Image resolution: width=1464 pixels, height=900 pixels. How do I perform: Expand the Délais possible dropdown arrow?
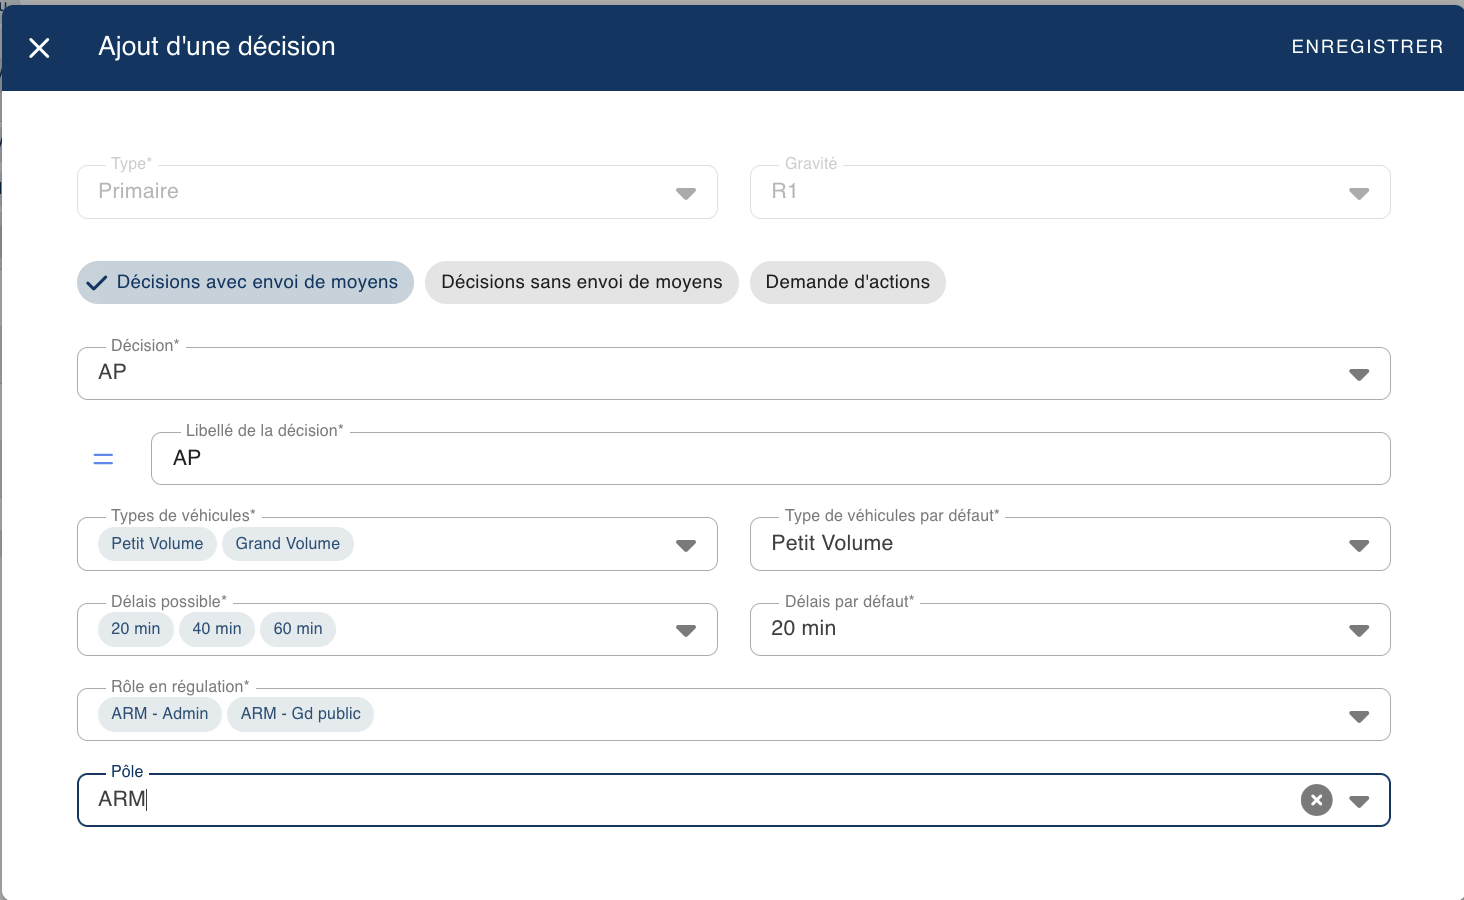pos(685,630)
